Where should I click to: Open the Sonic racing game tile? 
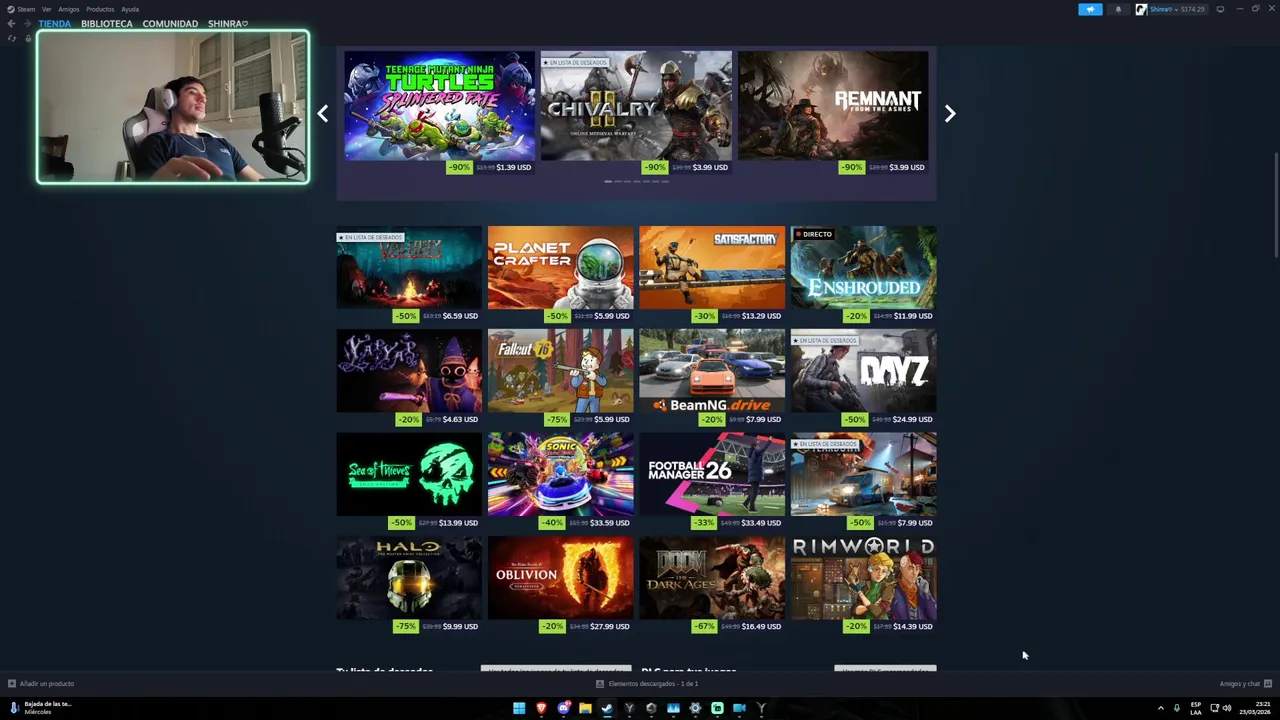click(x=561, y=474)
